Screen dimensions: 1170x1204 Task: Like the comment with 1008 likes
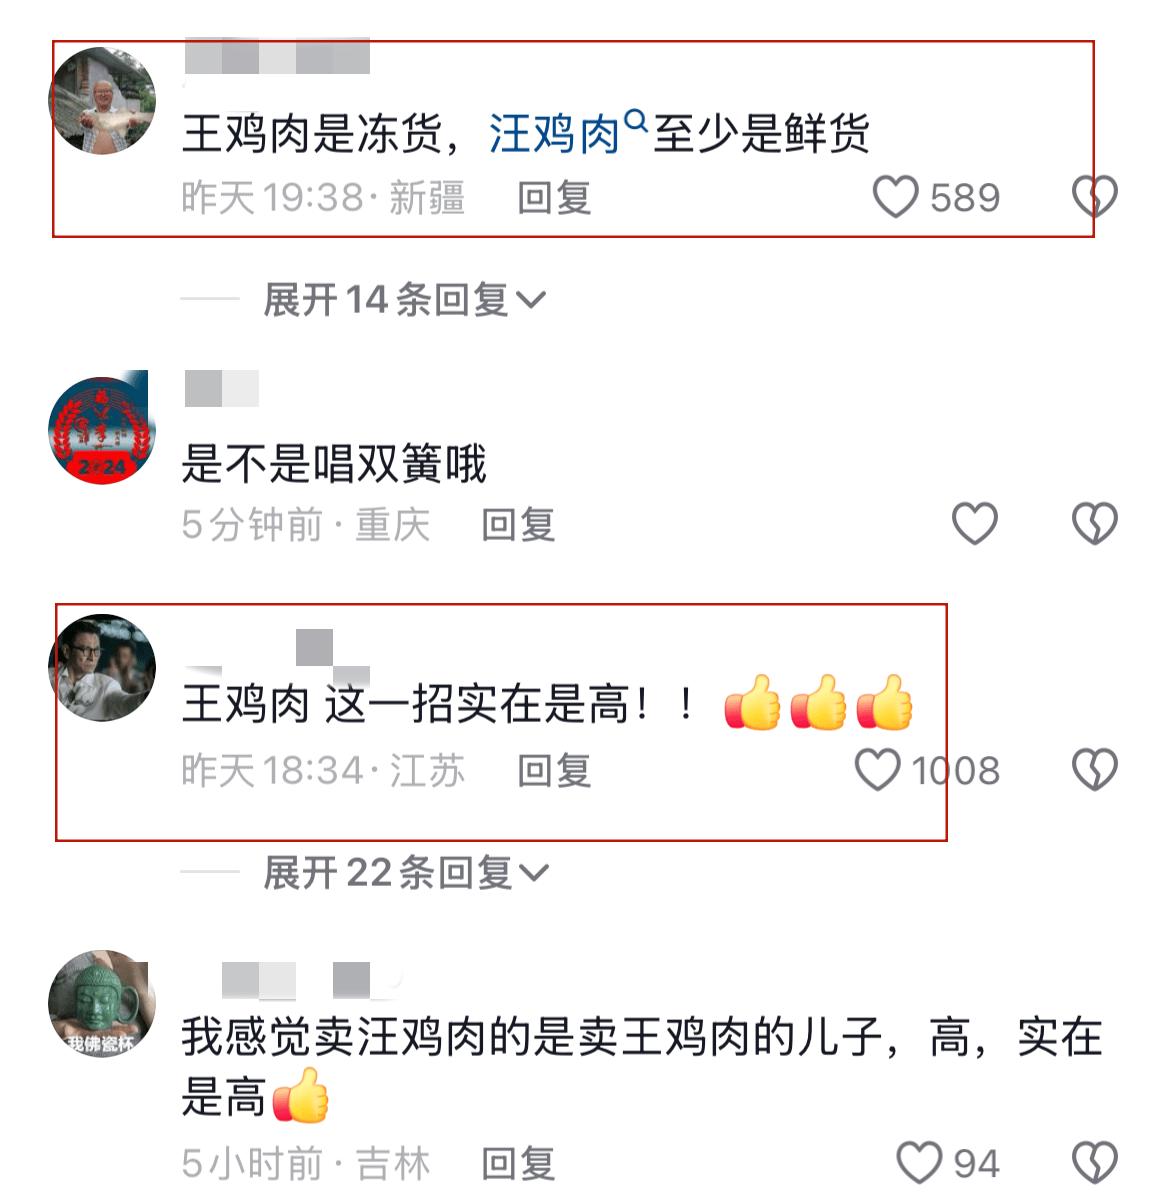pos(878,770)
